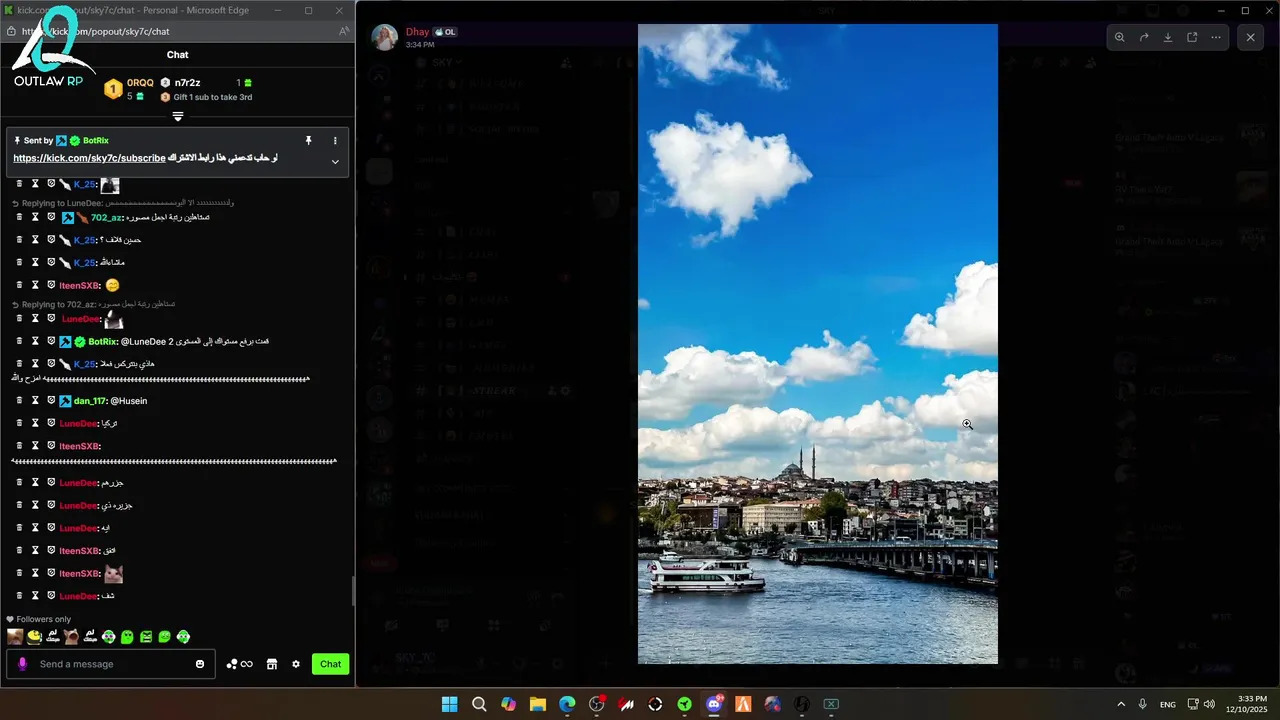Click the Edge address bar URL

(95, 31)
